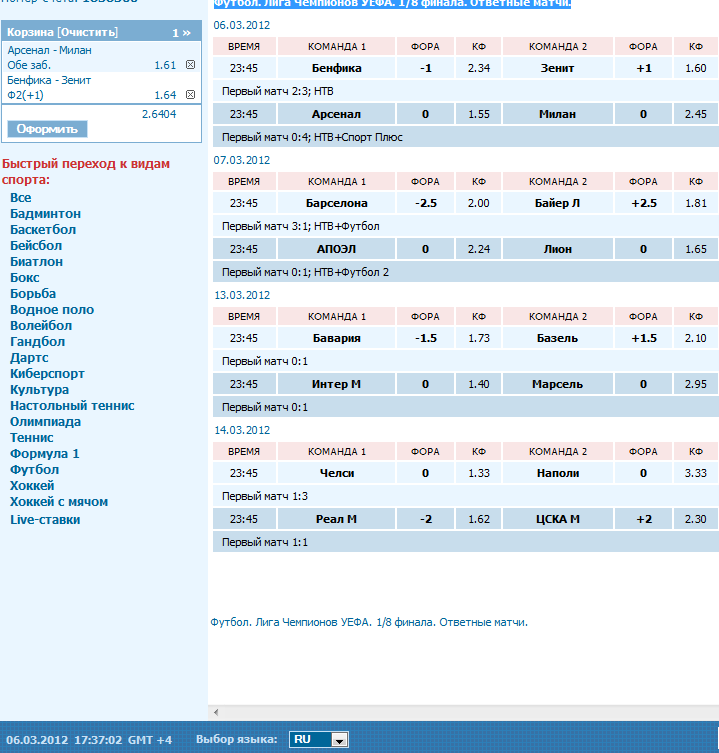Click the Барселона team name
Screen dimensions: 719x753
tap(337, 203)
